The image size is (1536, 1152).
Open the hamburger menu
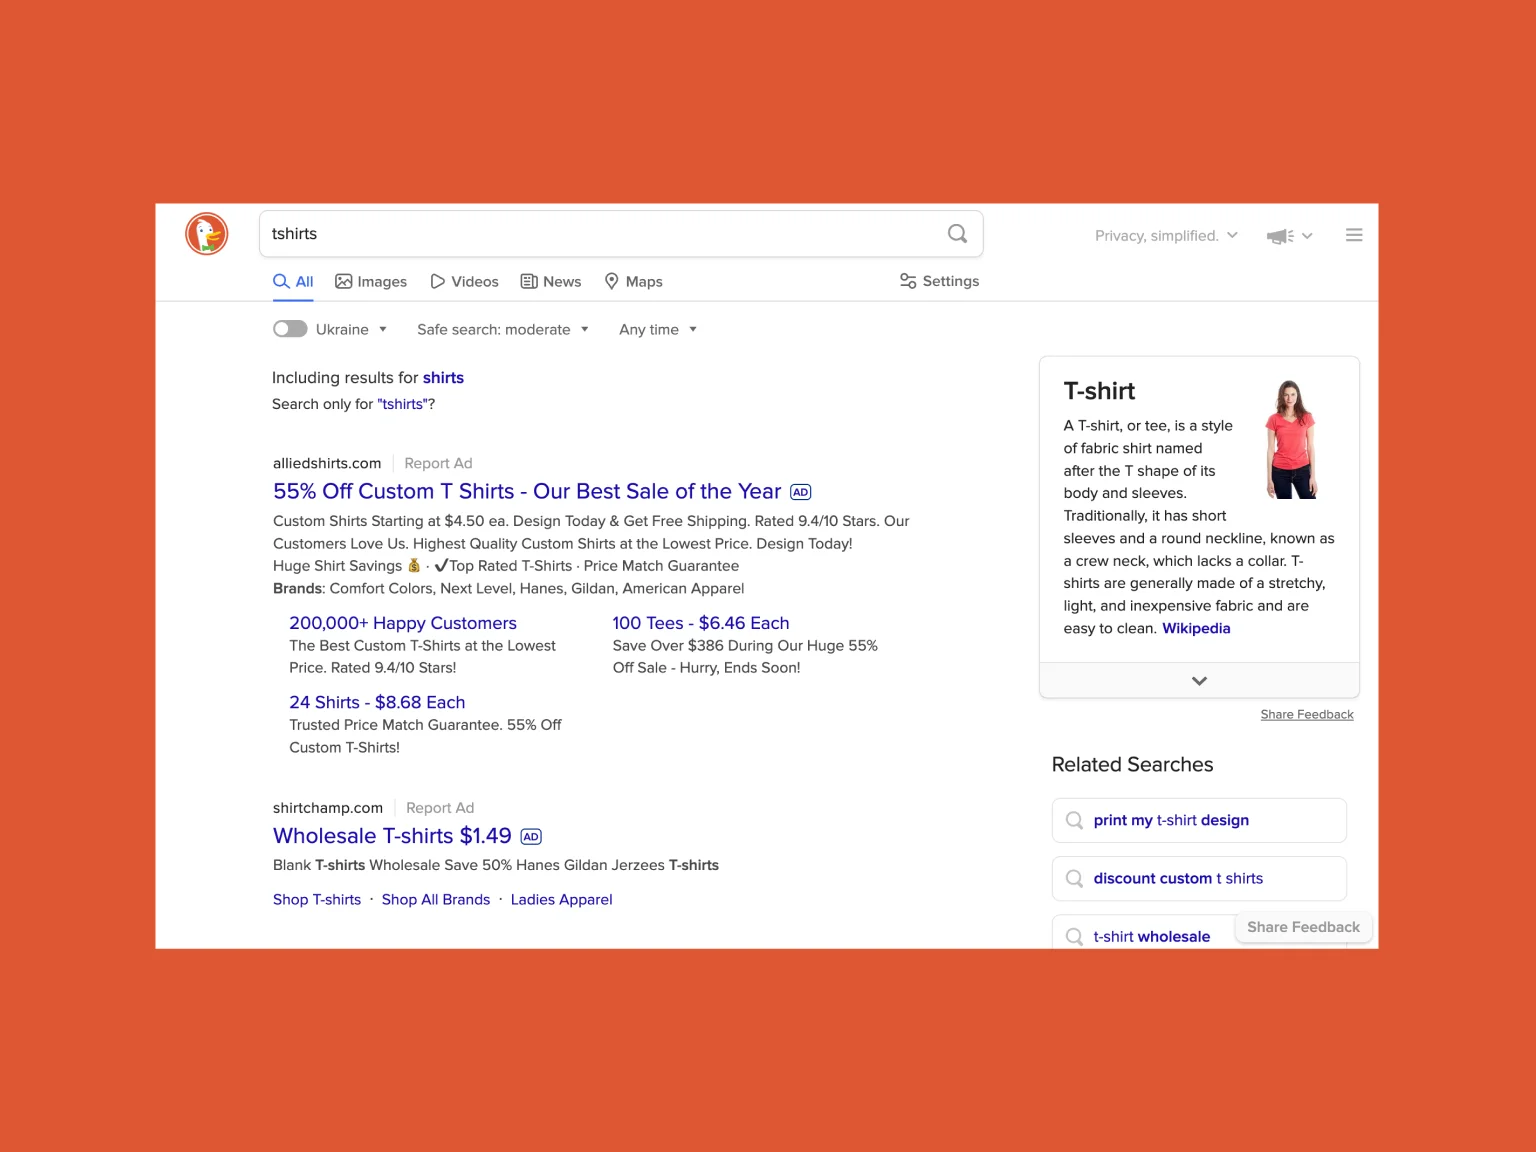coord(1354,235)
